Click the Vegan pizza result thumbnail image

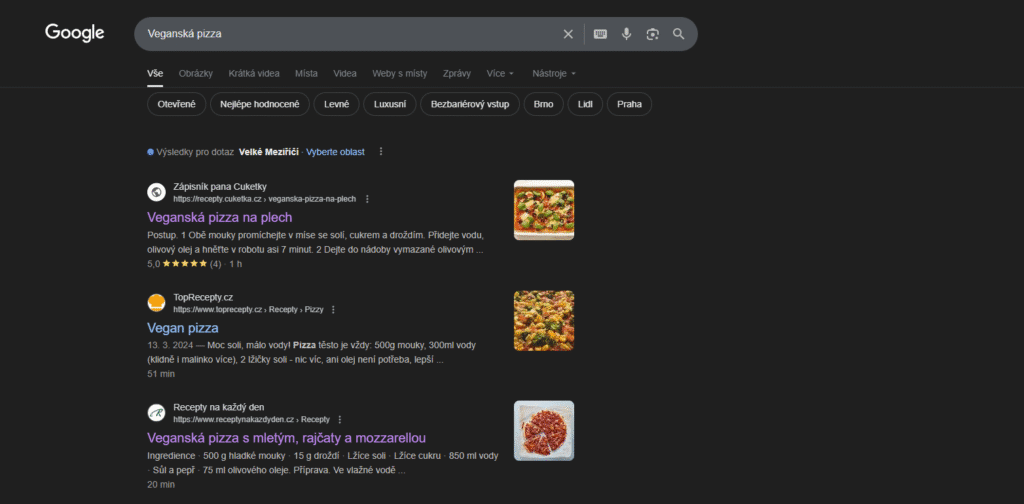[544, 320]
